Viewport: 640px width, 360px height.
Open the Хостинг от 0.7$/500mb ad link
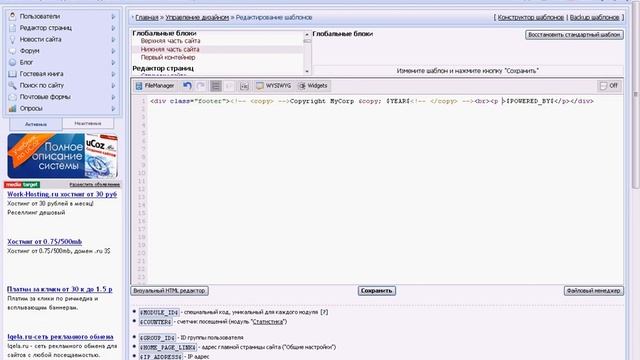[x=44, y=242]
